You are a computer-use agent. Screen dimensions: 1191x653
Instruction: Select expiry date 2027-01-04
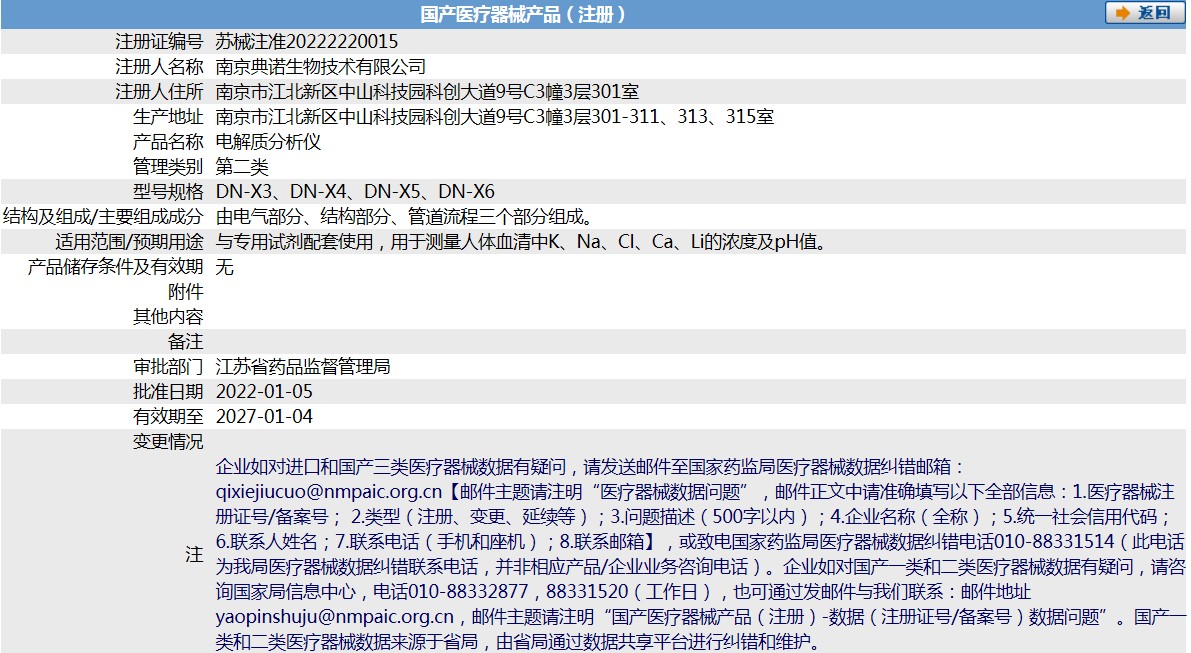click(264, 417)
